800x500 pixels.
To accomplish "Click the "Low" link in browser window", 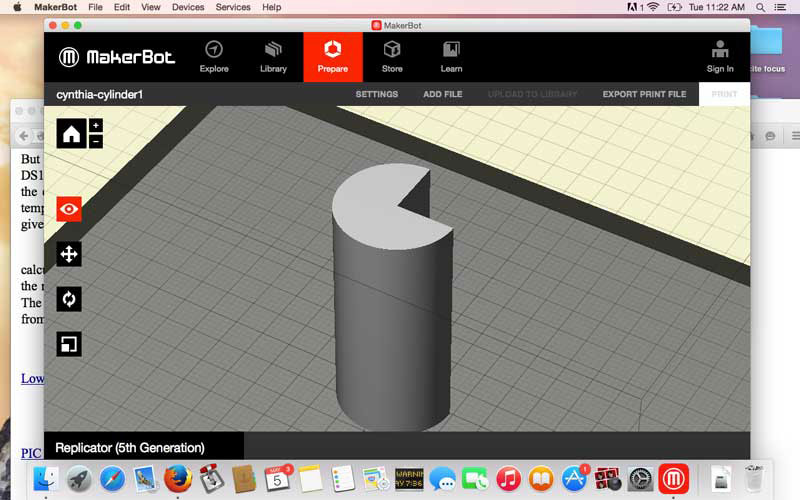I will [32, 379].
